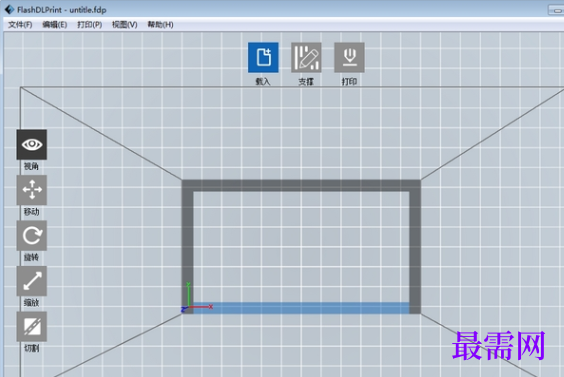Click the Load (载入) model icon

pos(263,58)
